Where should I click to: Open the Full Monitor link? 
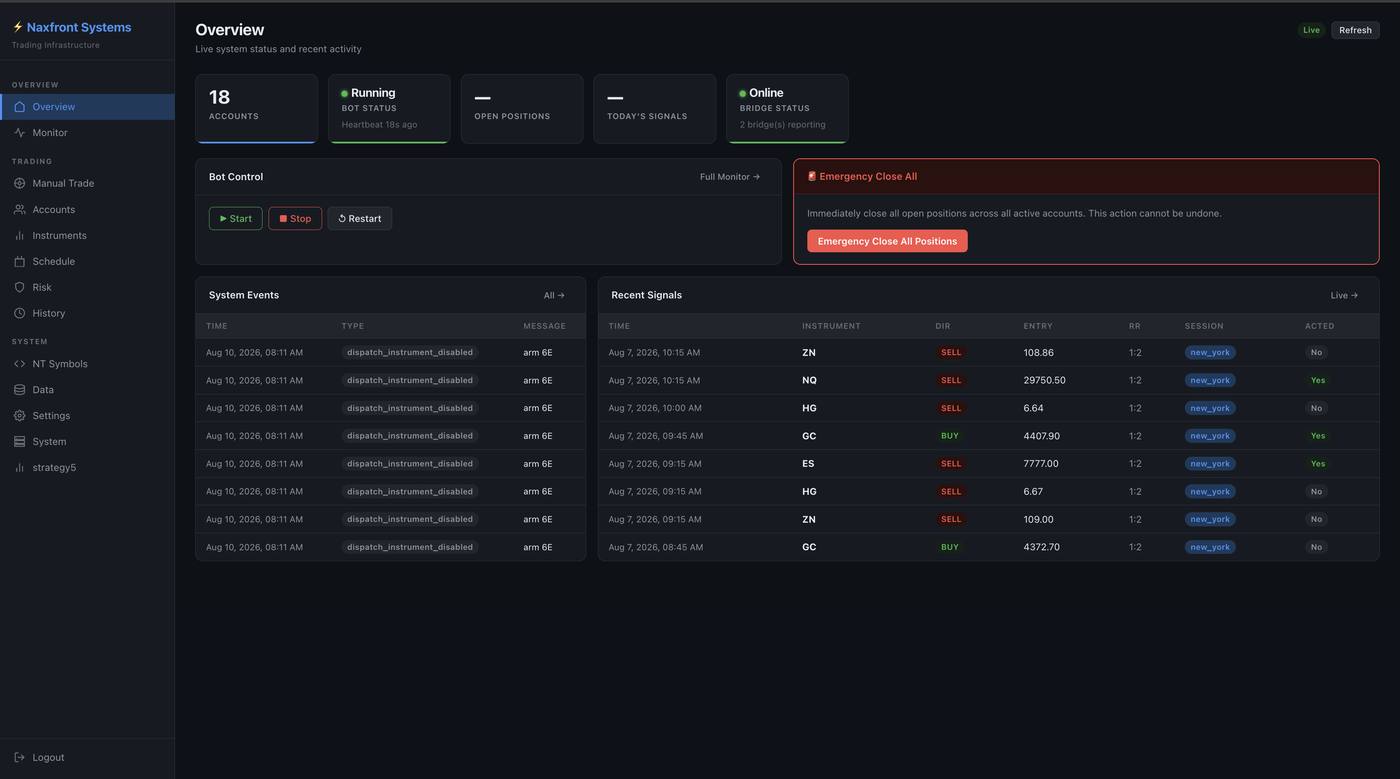730,177
